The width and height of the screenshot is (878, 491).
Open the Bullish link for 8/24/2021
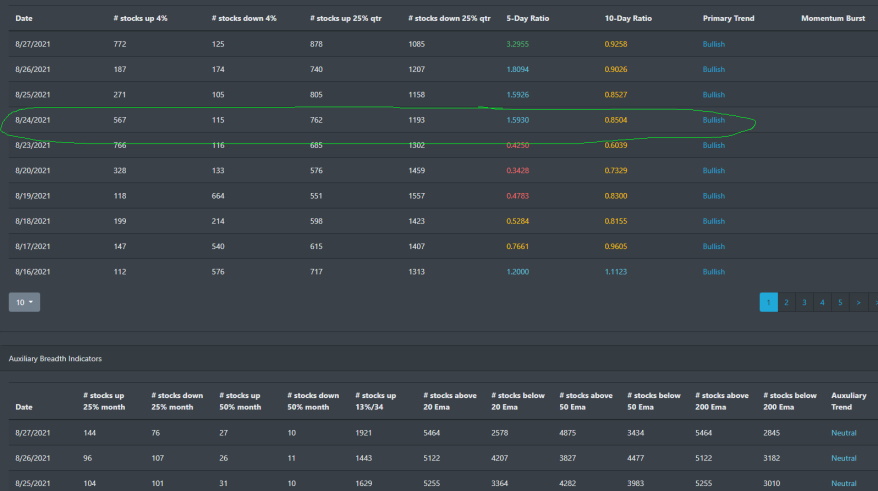(714, 120)
